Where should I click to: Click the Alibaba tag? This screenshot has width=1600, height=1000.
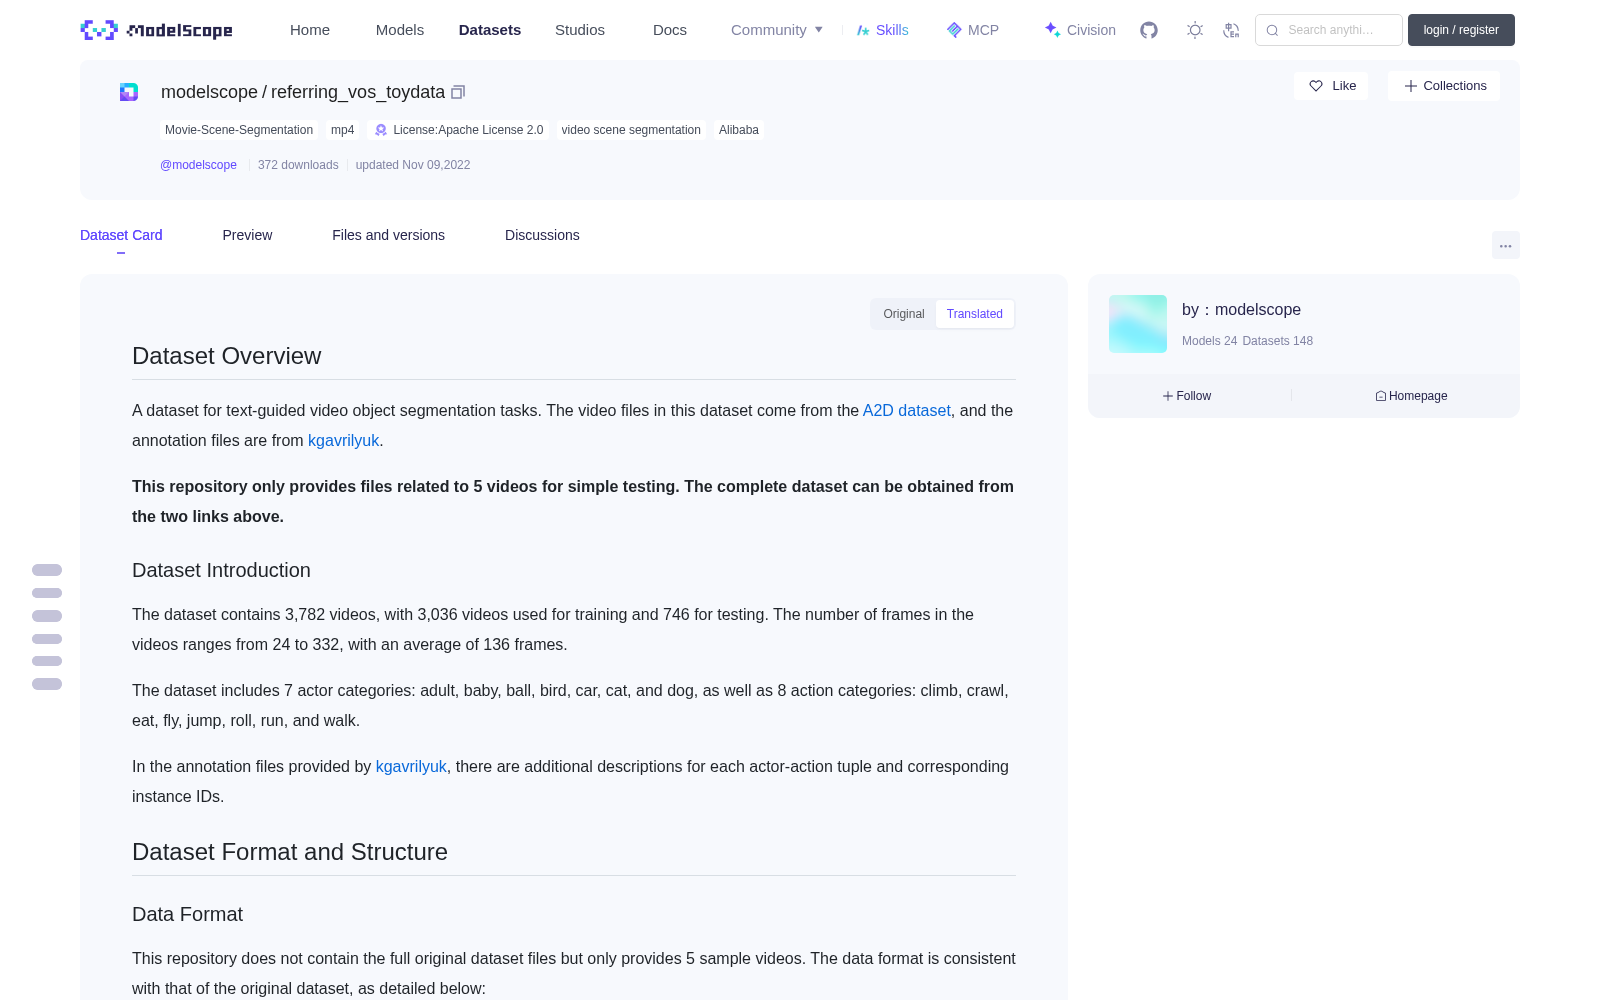pyautogui.click(x=739, y=130)
